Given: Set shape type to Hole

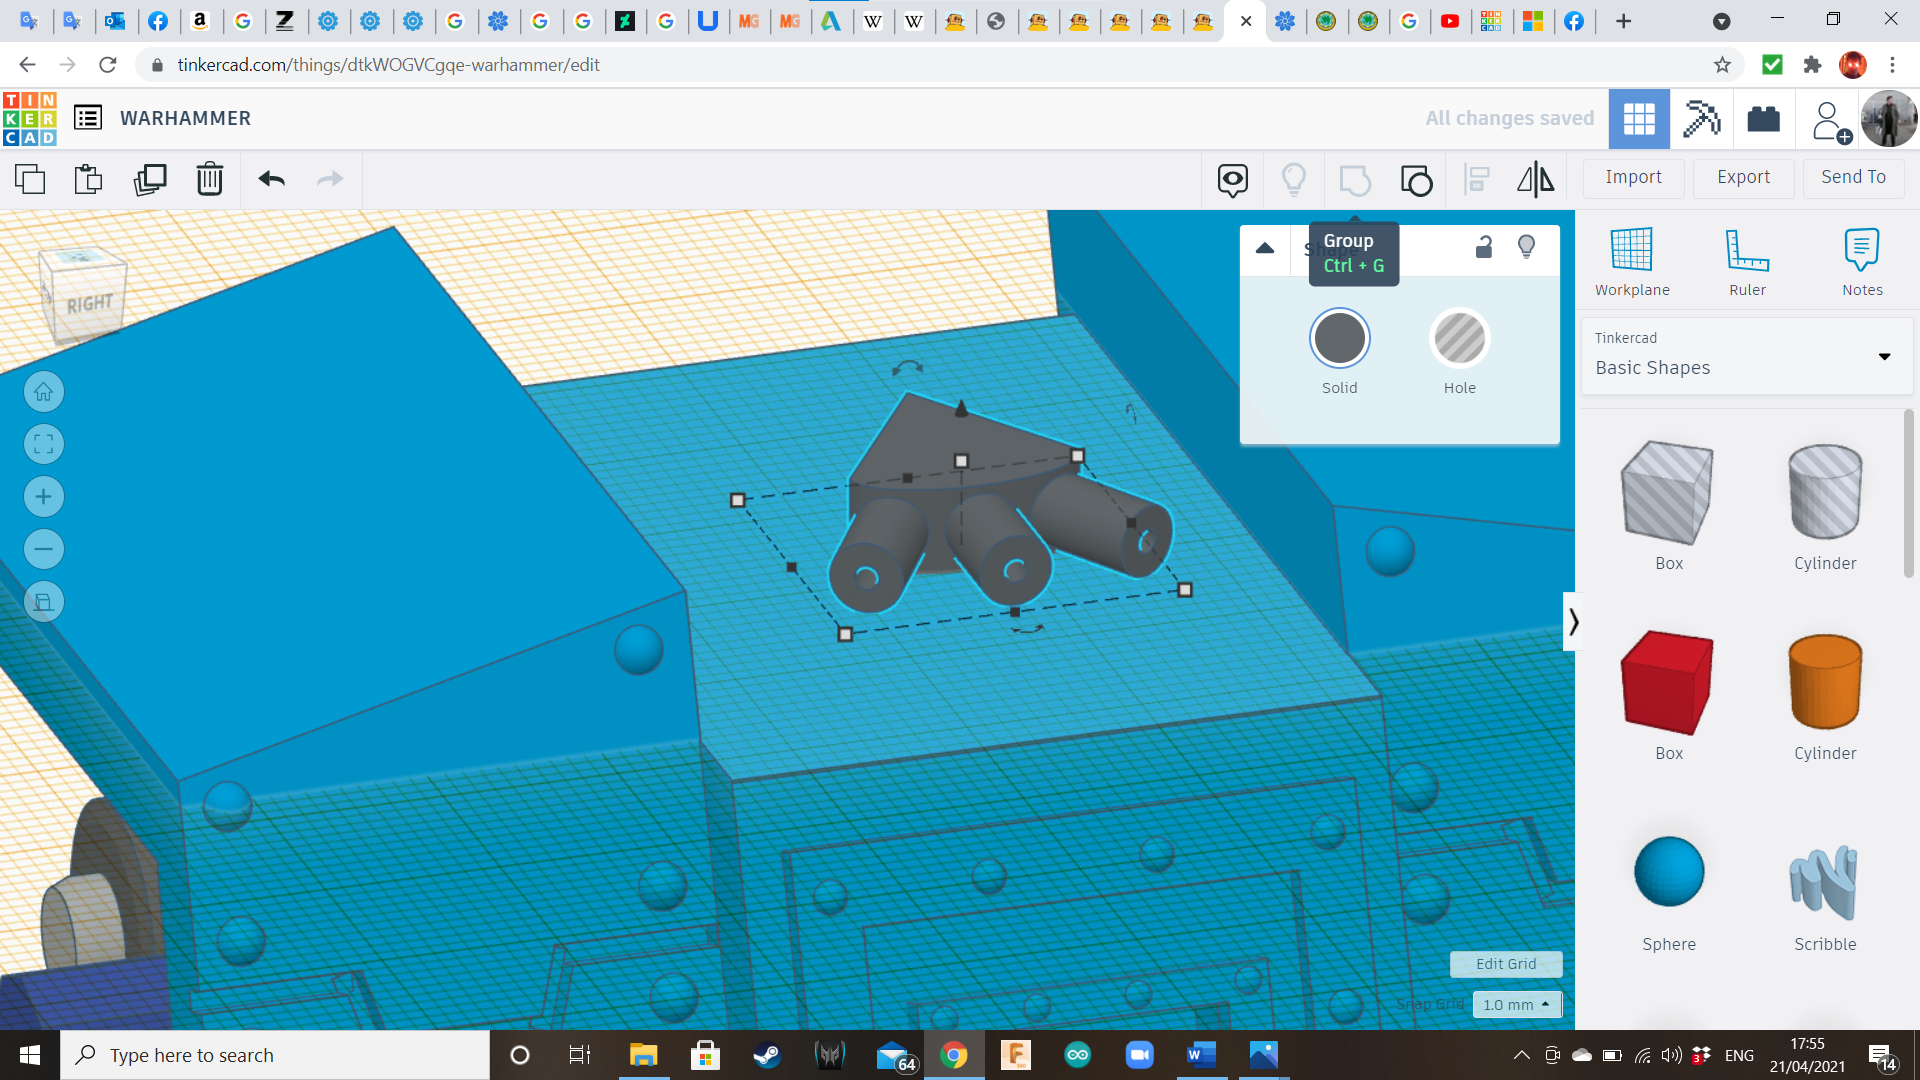Looking at the screenshot, I should click(1459, 339).
